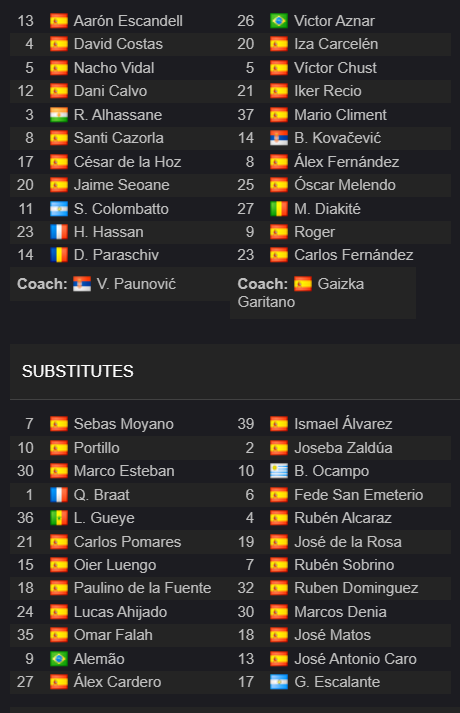This screenshot has width=460, height=713.
Task: Click Brazil flag beside Alemão
Action: [x=59, y=659]
